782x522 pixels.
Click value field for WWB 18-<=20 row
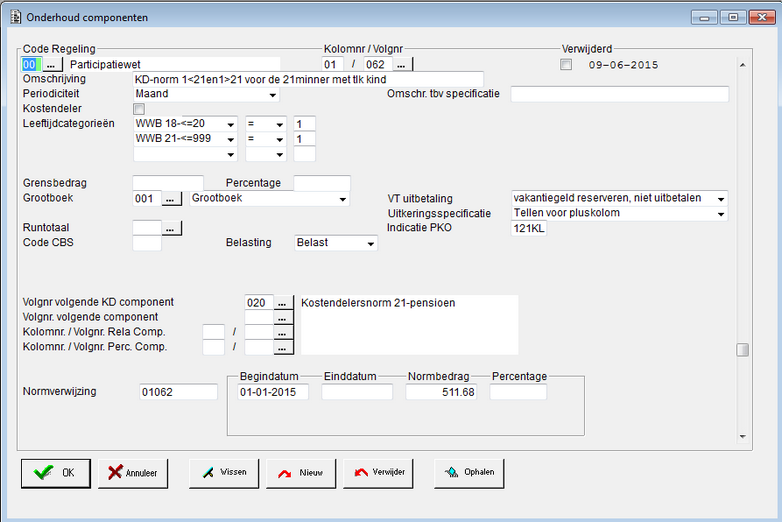304,124
